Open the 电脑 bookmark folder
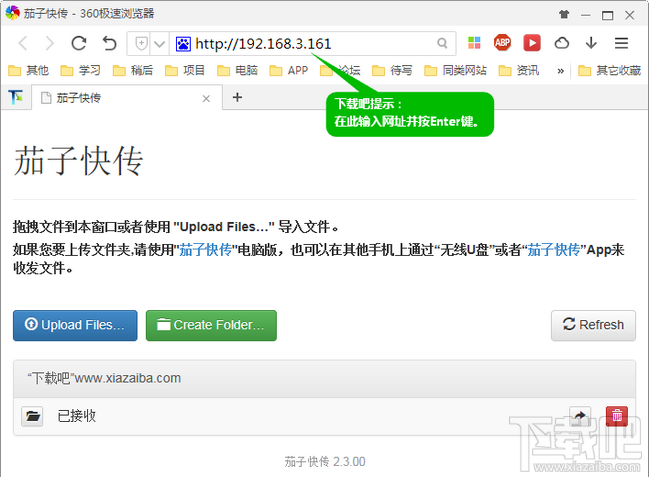This screenshot has height=477, width=649. (x=237, y=70)
